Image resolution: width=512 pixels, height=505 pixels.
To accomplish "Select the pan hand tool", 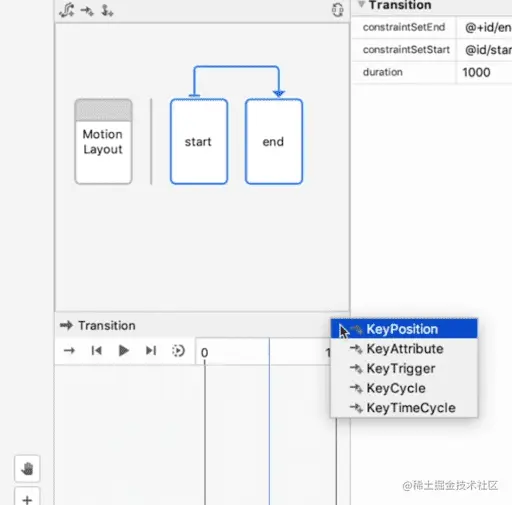I will tap(27, 469).
